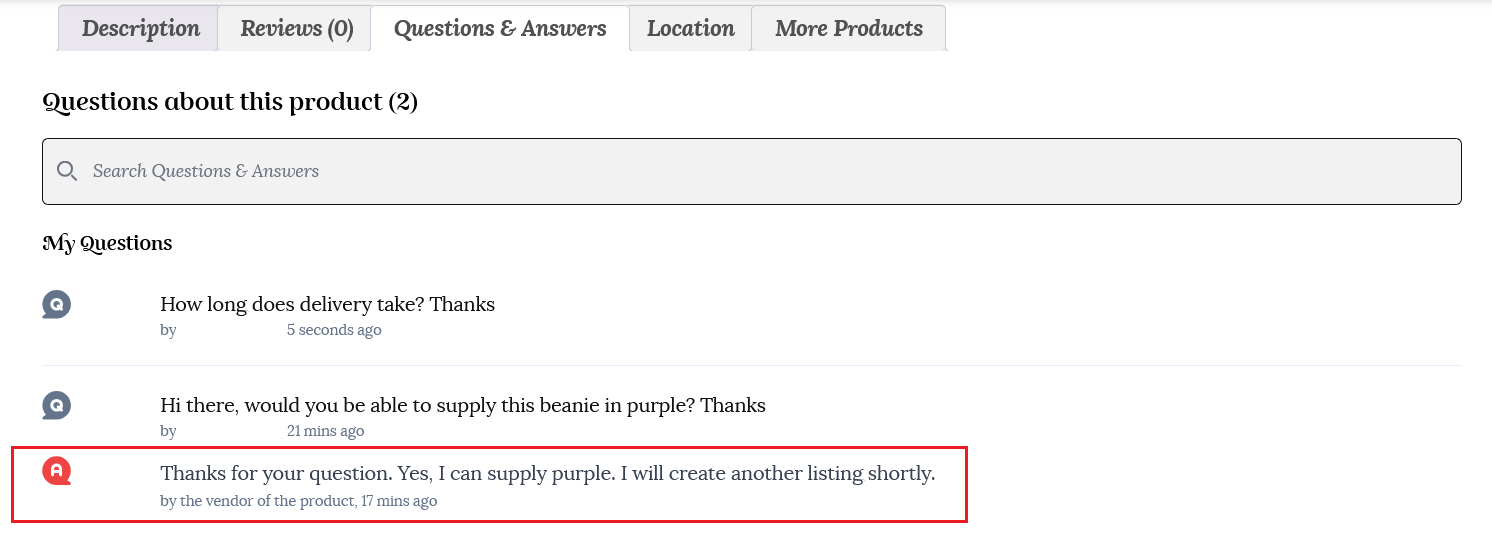Open the Location tab

(690, 28)
